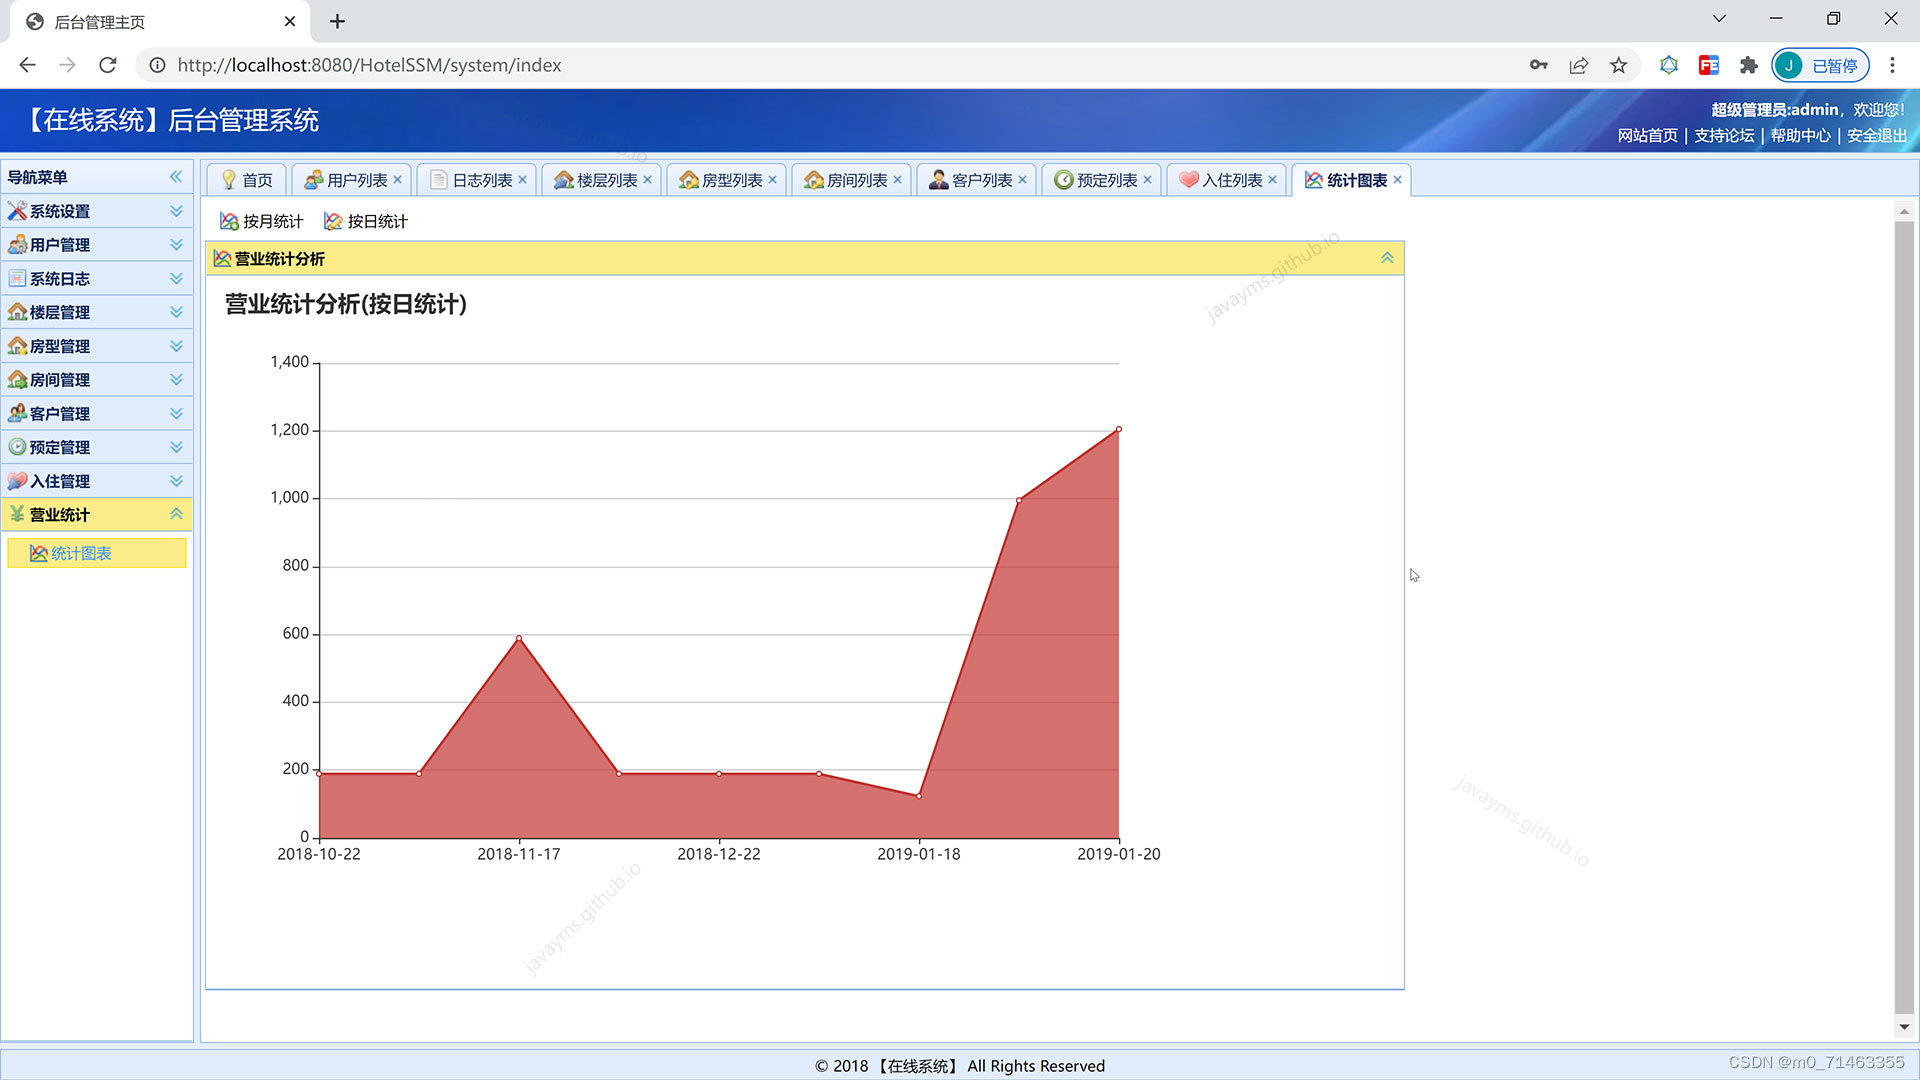Close the 用户列表 tab
The height and width of the screenshot is (1080, 1920).
(x=397, y=180)
